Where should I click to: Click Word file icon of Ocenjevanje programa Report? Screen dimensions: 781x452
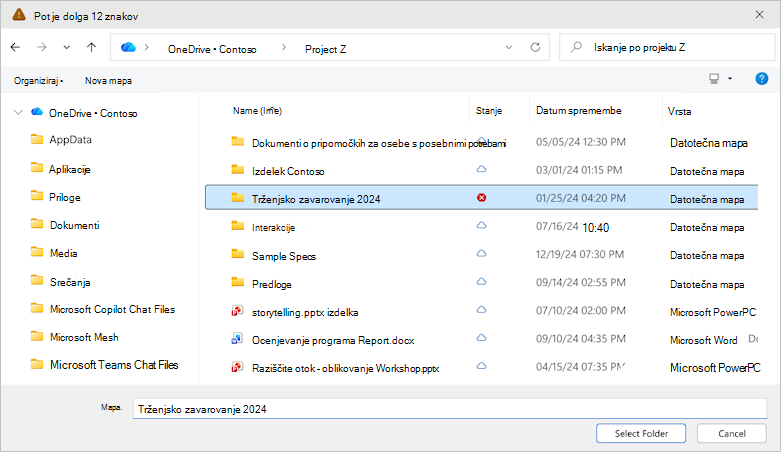point(237,339)
